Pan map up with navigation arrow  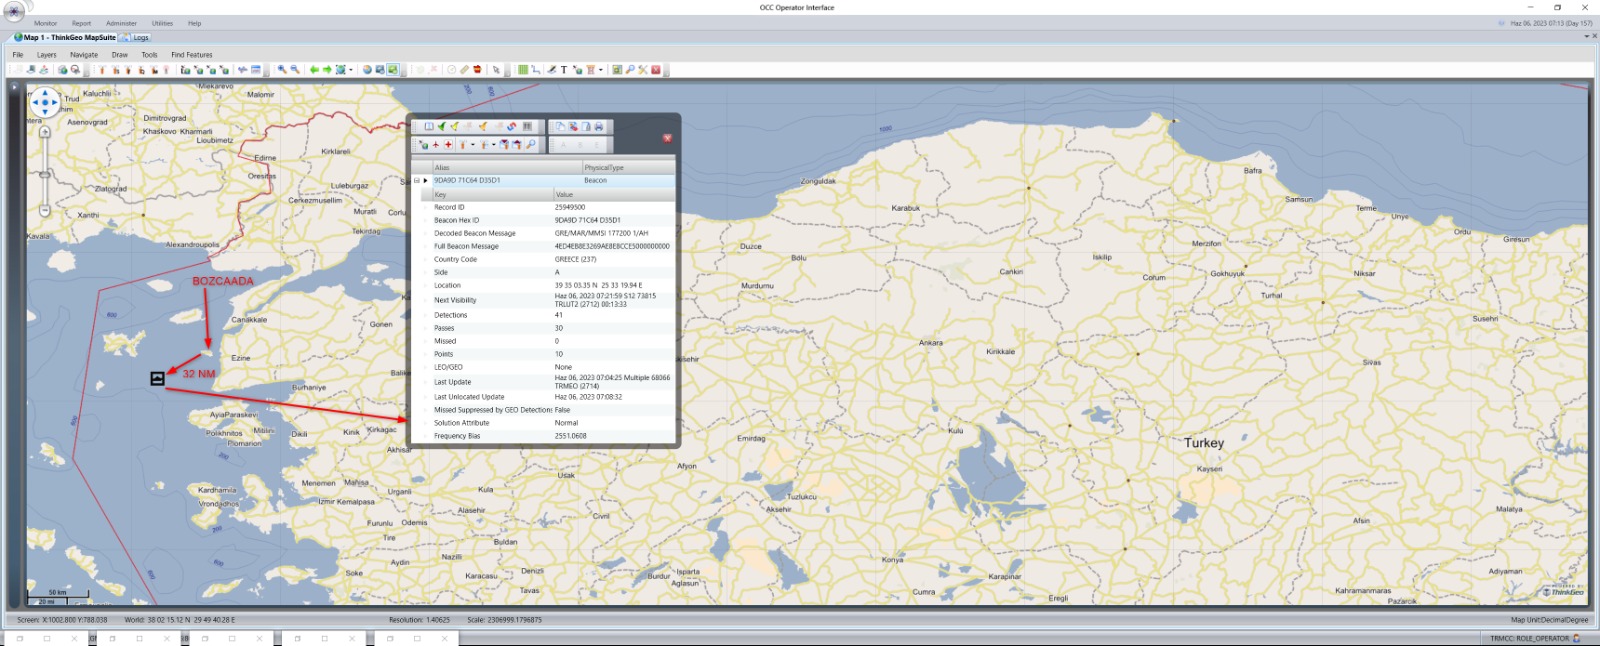45,93
